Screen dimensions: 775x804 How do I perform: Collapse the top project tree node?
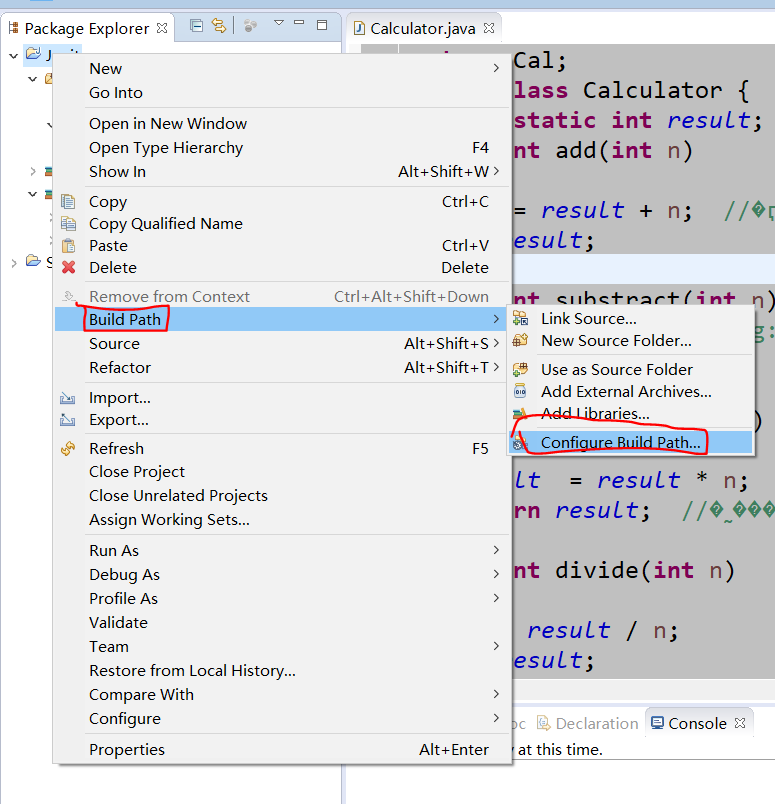(13, 55)
